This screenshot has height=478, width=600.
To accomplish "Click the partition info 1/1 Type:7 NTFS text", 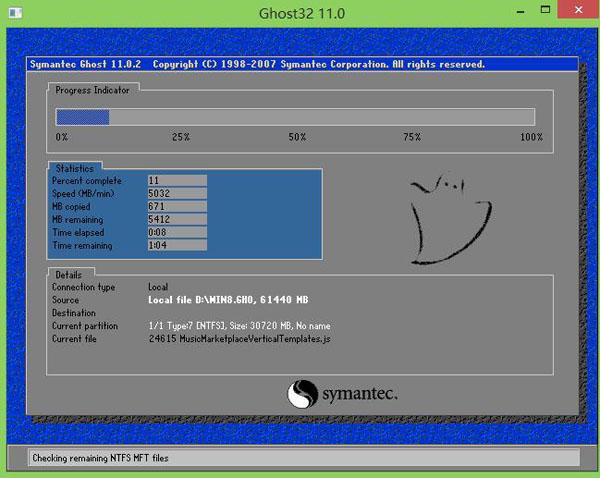I will coord(239,326).
